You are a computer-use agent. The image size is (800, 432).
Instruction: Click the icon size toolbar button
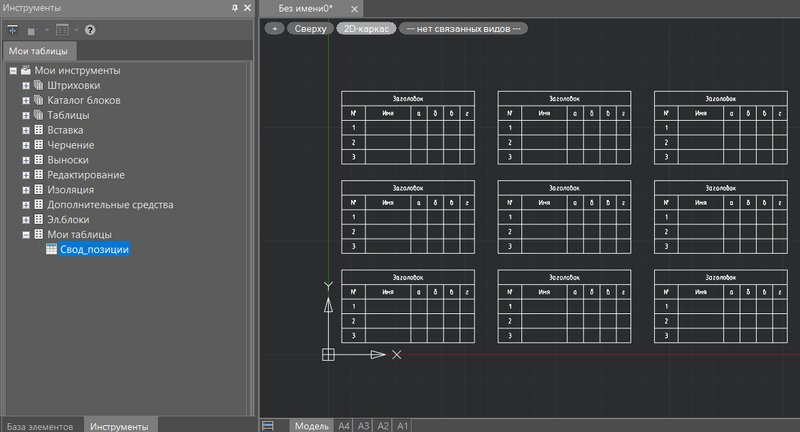click(x=33, y=30)
